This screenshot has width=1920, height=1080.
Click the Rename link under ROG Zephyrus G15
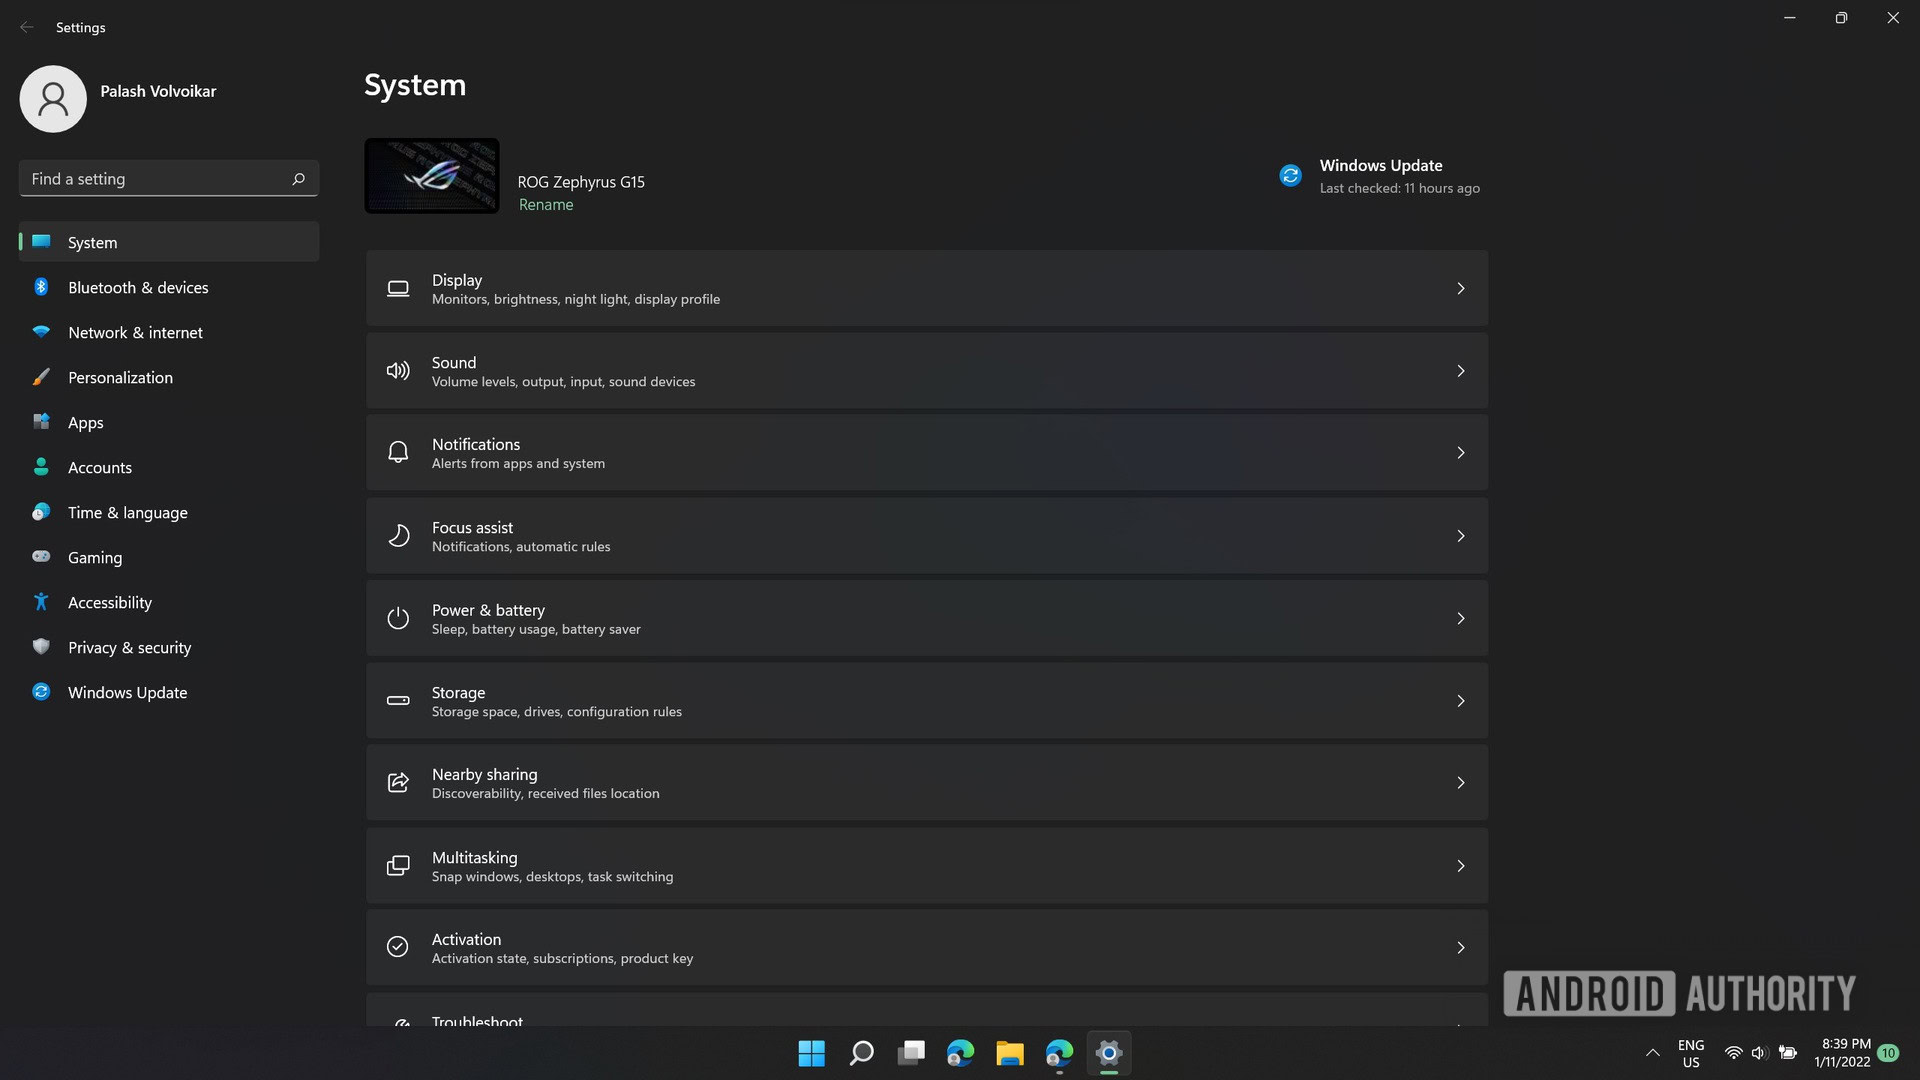coord(546,205)
